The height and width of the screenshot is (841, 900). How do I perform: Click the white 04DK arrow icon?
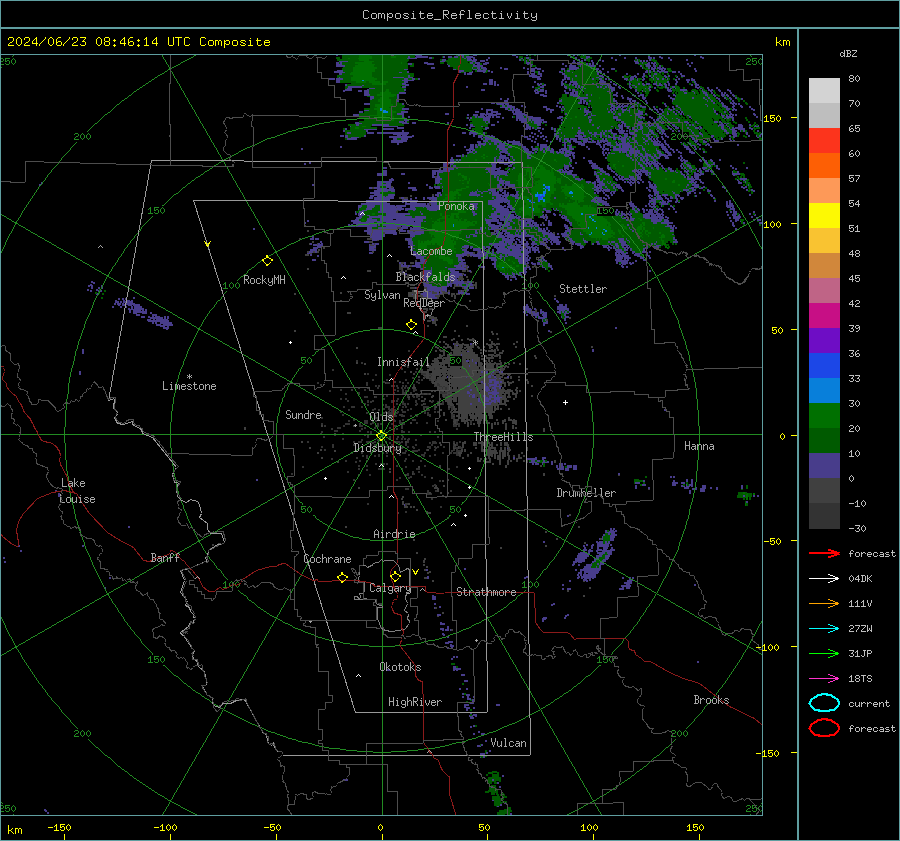point(824,578)
